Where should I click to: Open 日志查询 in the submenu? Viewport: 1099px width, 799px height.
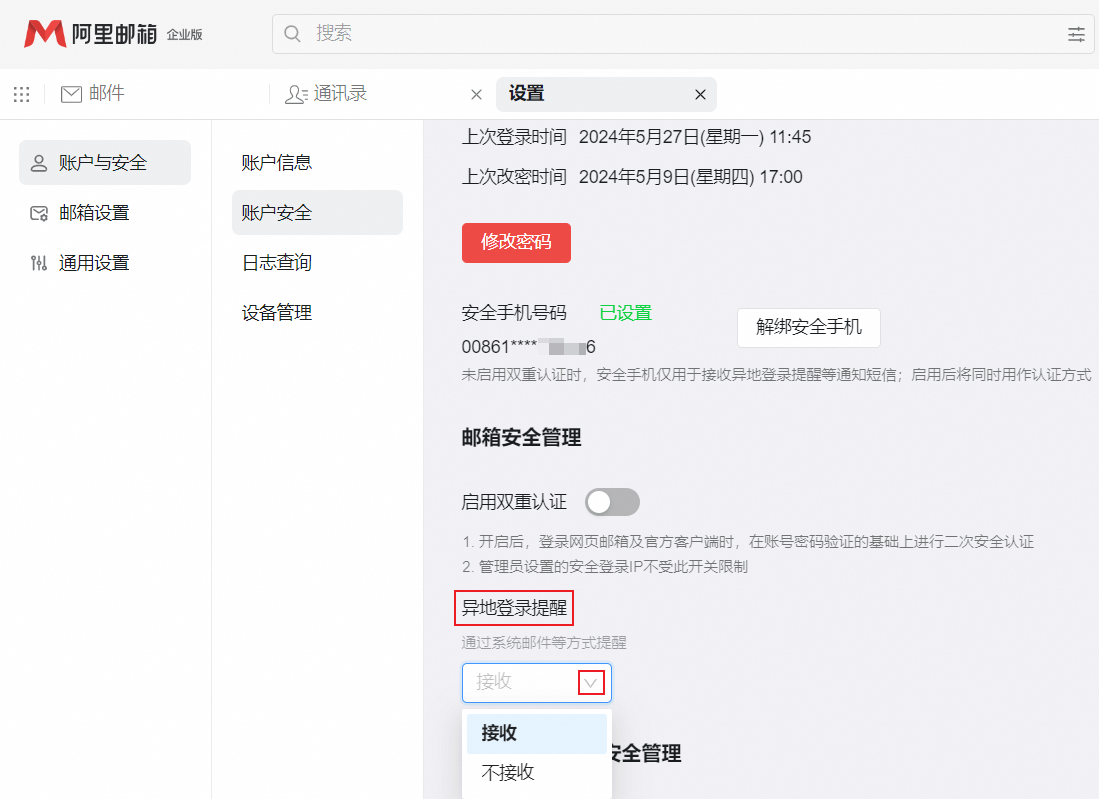tap(277, 263)
